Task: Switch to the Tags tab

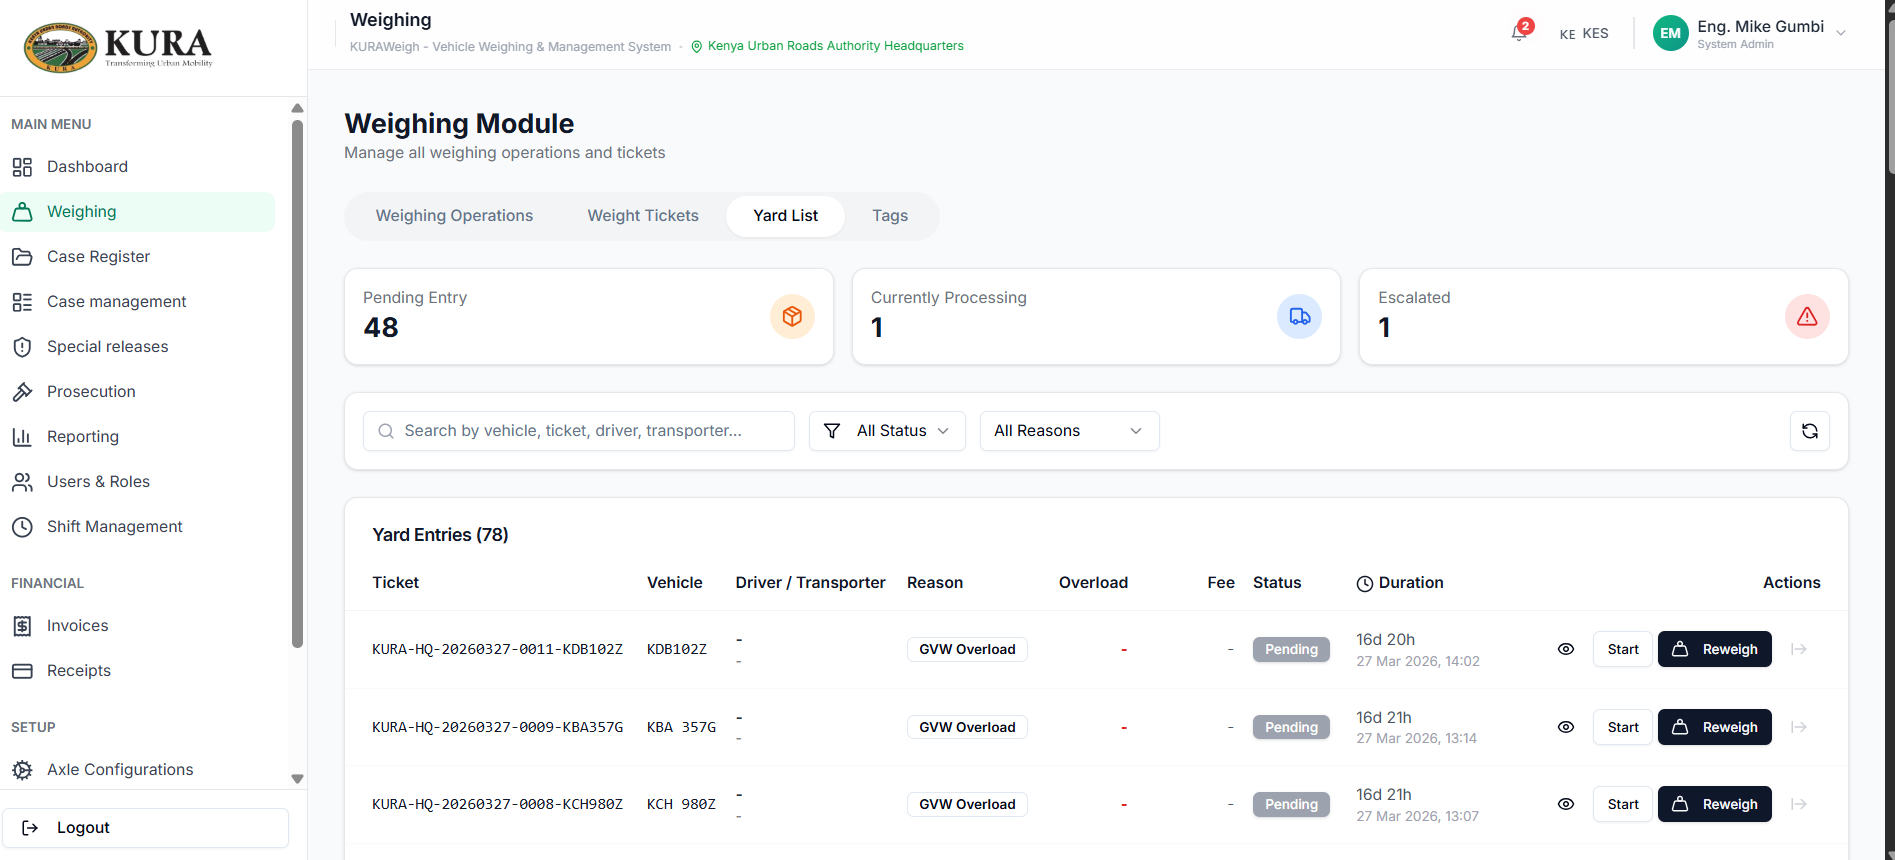Action: pos(890,216)
